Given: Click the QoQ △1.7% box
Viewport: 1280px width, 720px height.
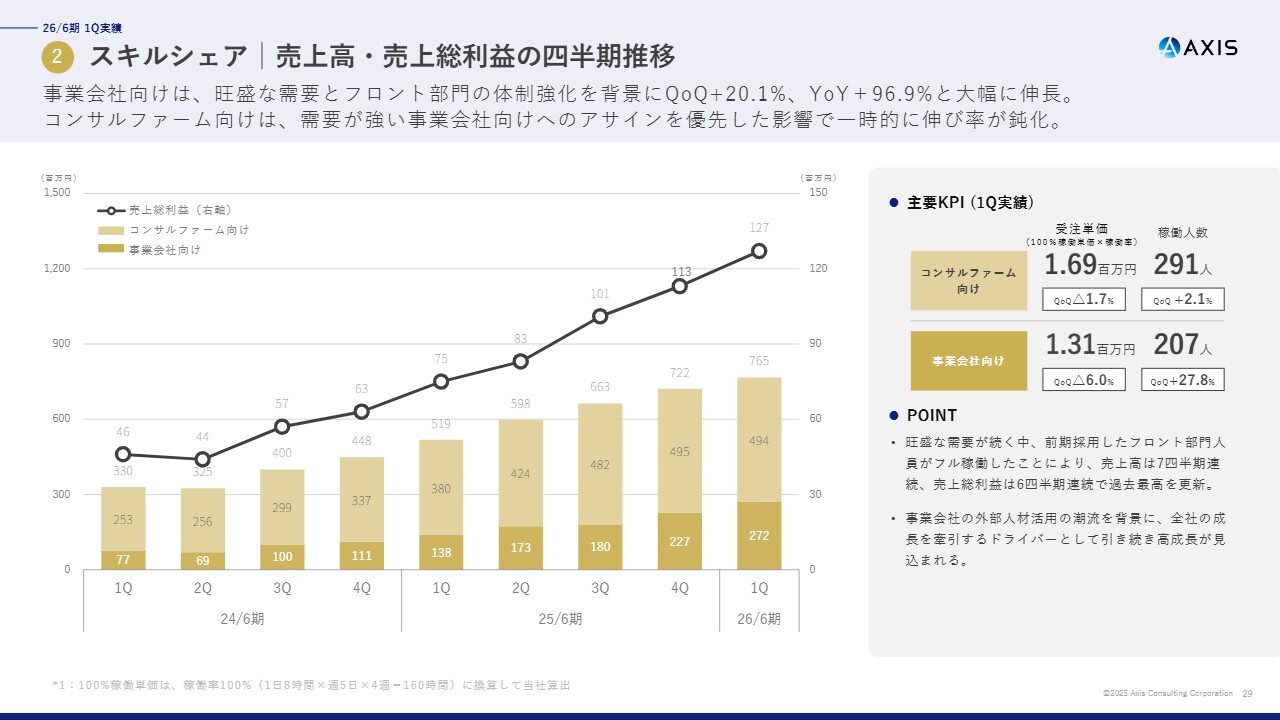Looking at the screenshot, I should point(1083,299).
